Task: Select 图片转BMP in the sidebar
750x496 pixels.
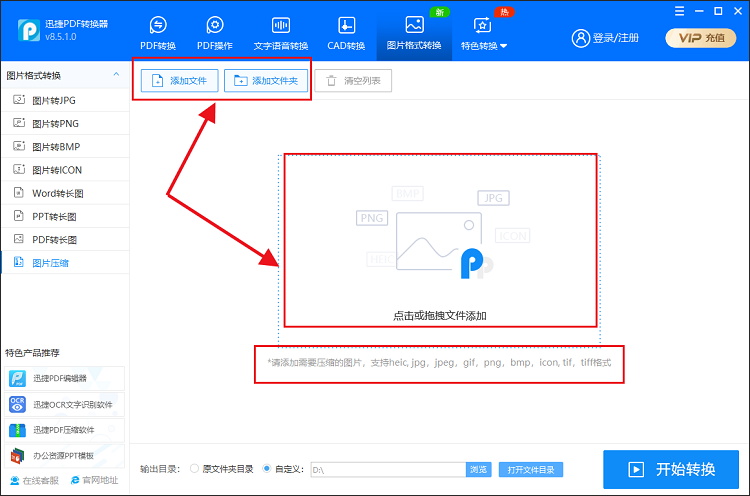Action: (x=66, y=146)
